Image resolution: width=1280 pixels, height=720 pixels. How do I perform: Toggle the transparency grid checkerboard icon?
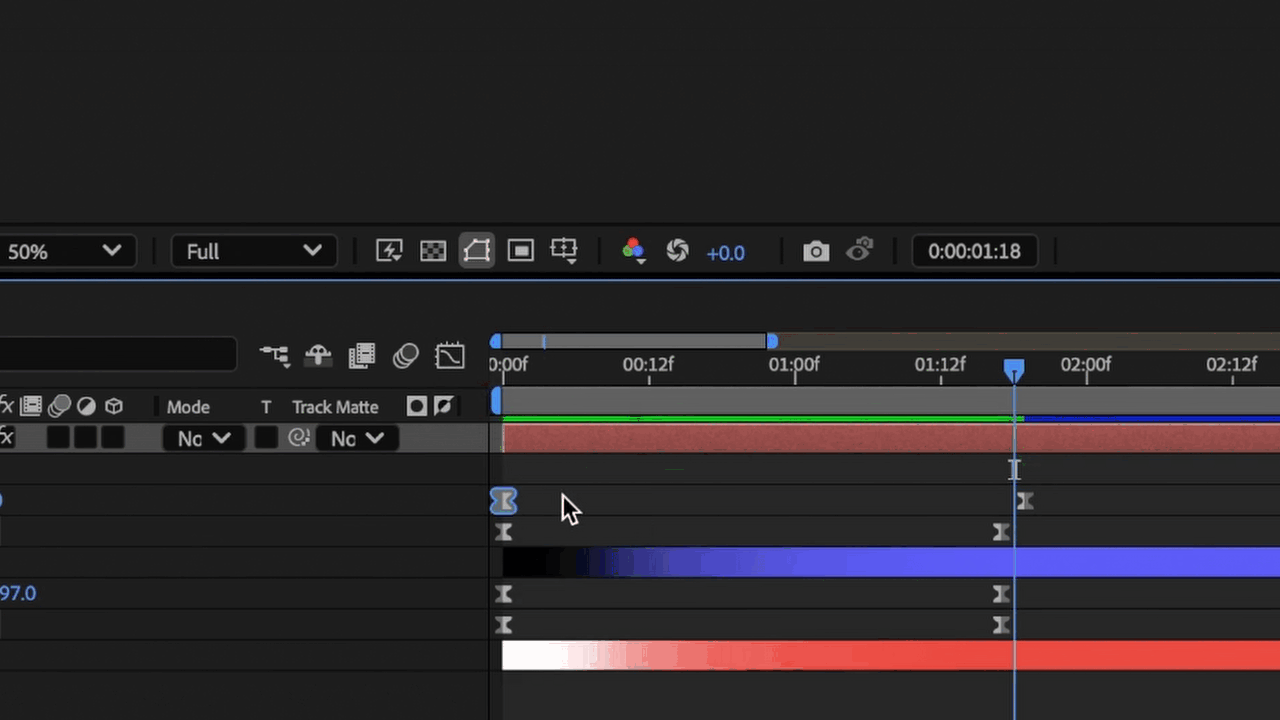click(x=433, y=251)
